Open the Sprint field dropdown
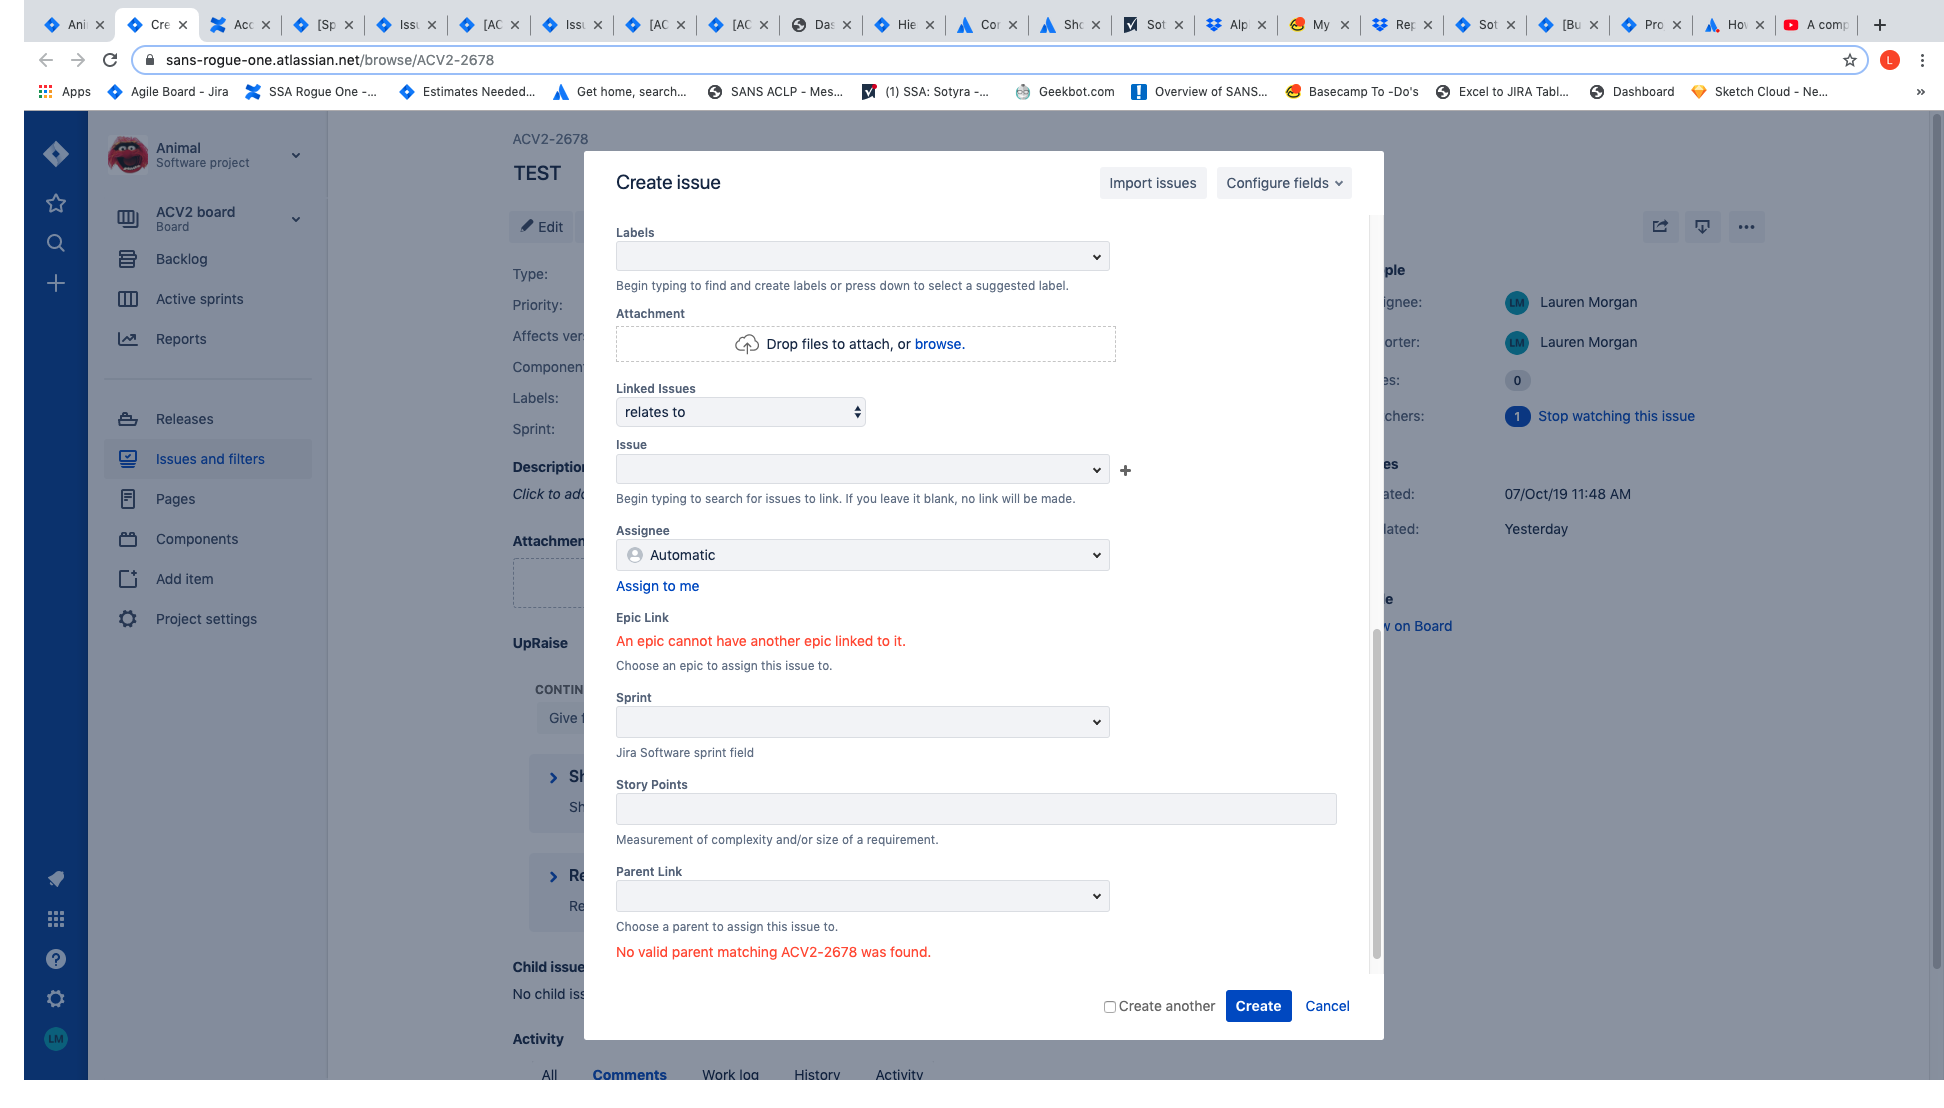This screenshot has width=1944, height=1108. 862,722
